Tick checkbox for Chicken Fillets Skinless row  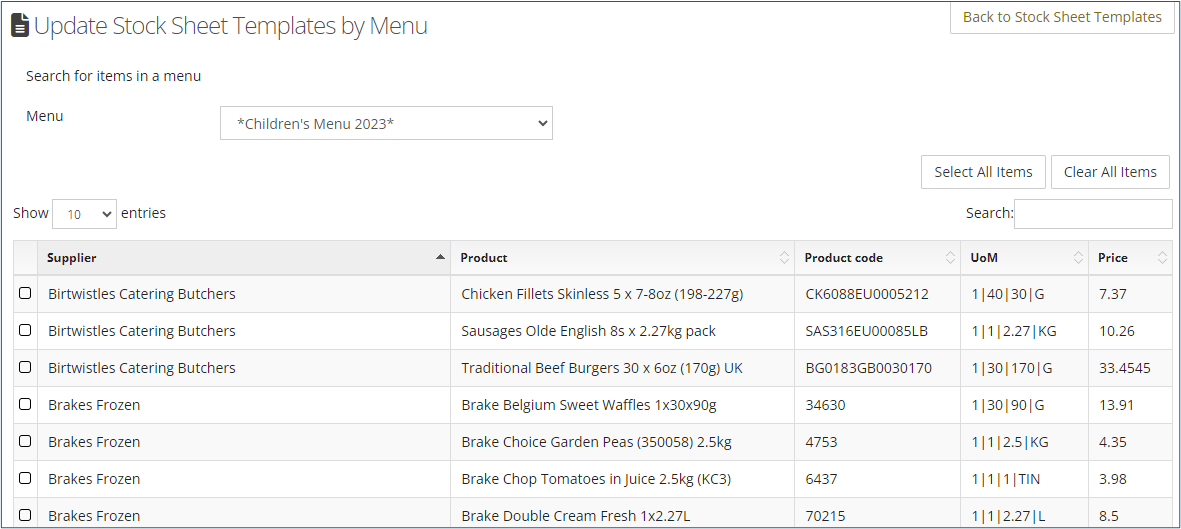(x=25, y=293)
